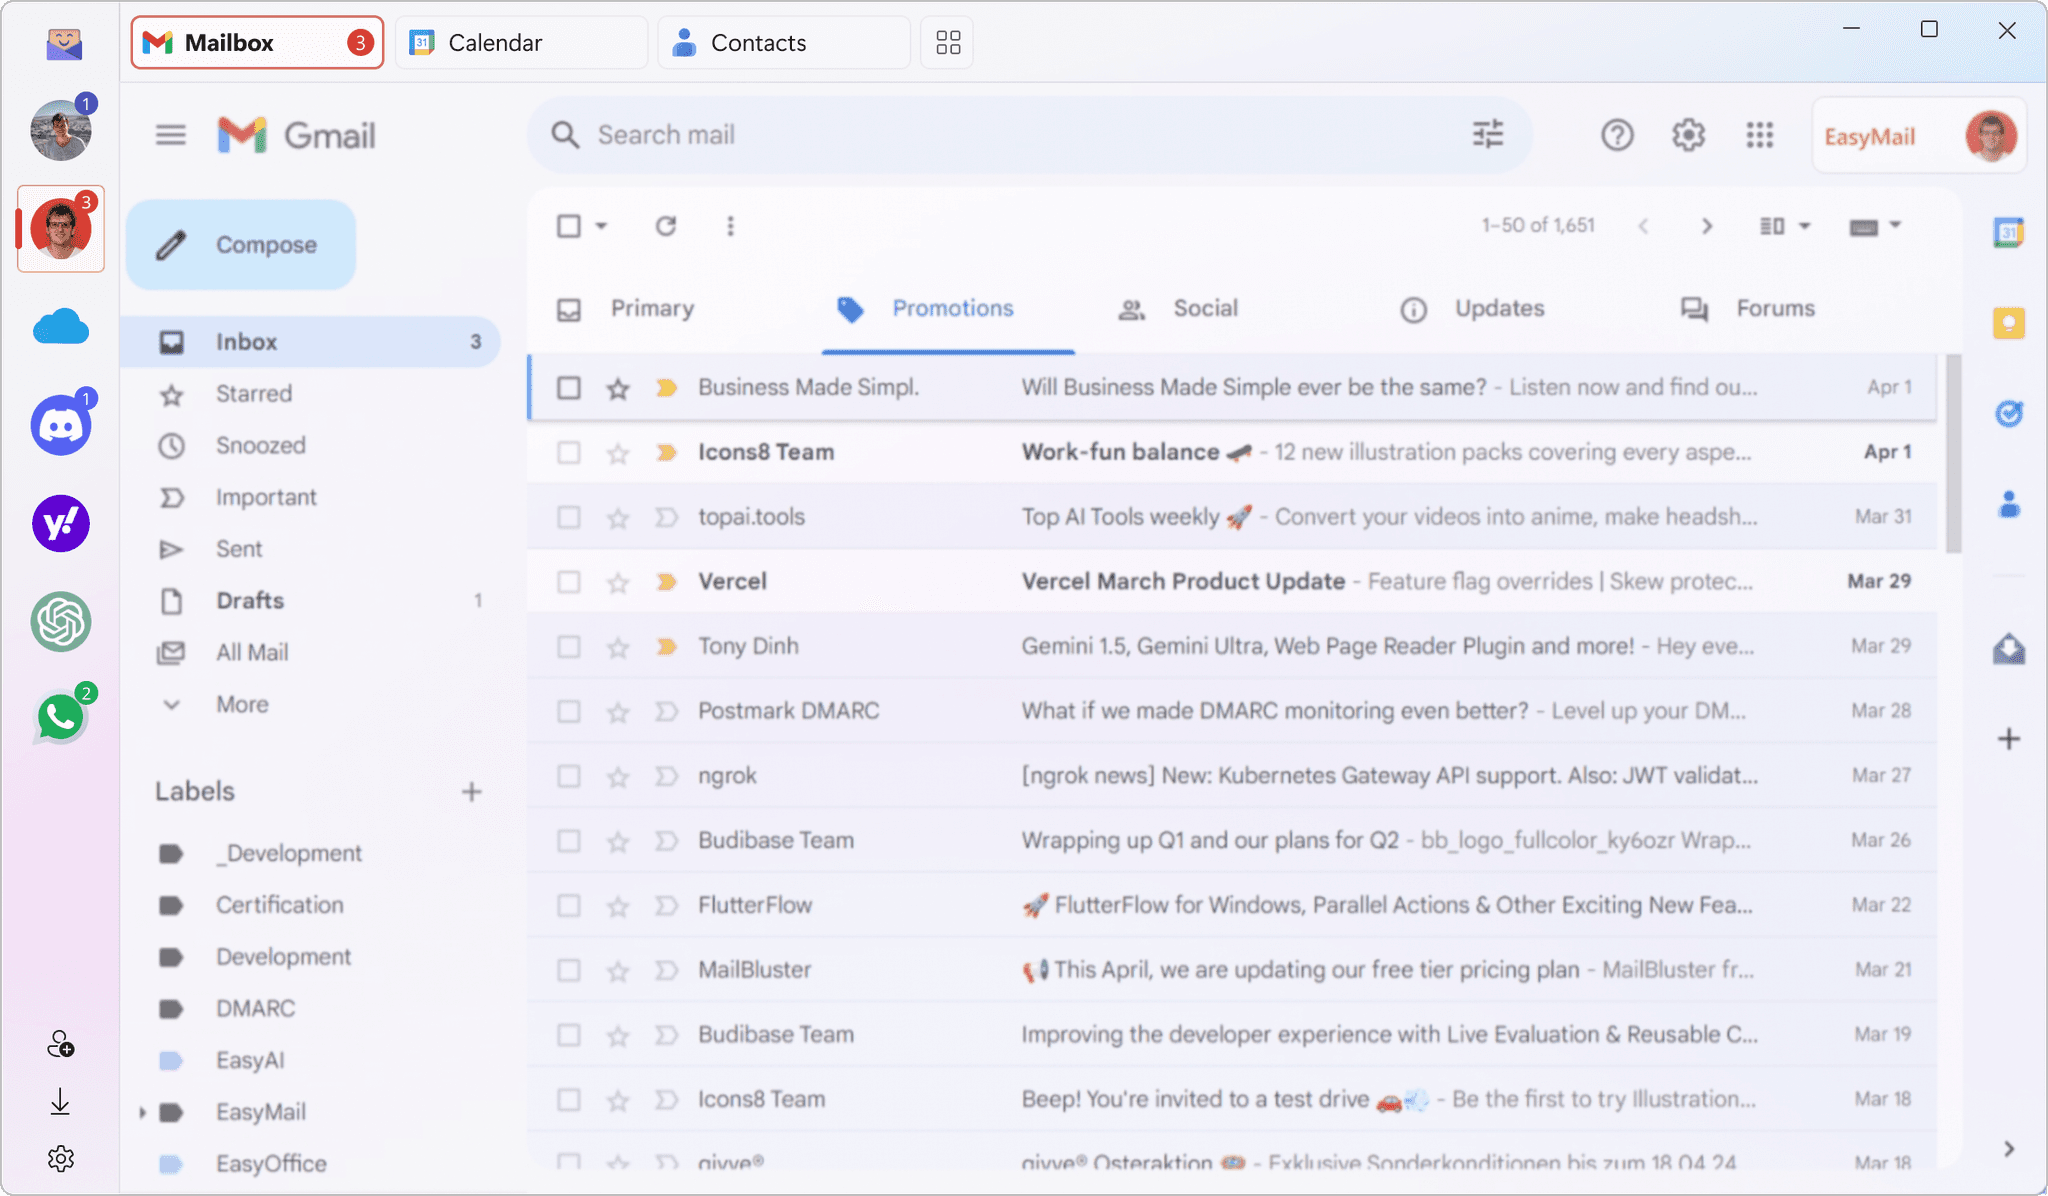The width and height of the screenshot is (2048, 1196).
Task: Open the Yahoo Mail icon
Action: point(61,523)
